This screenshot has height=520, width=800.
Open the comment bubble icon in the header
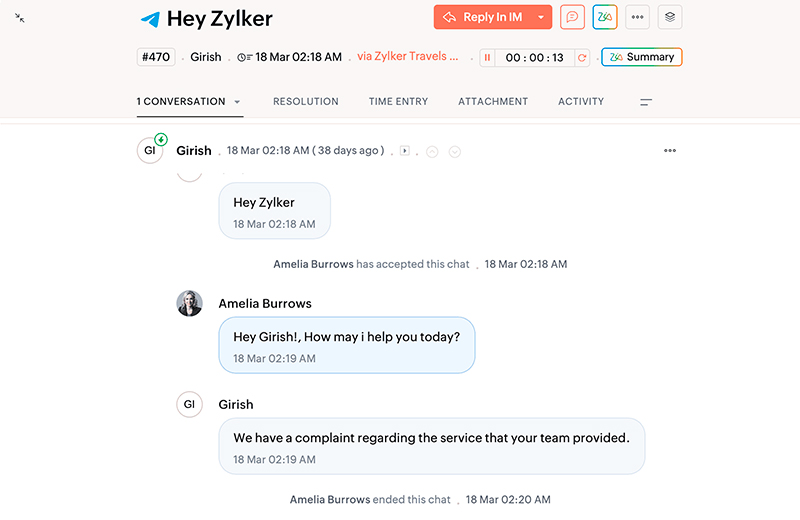click(572, 17)
